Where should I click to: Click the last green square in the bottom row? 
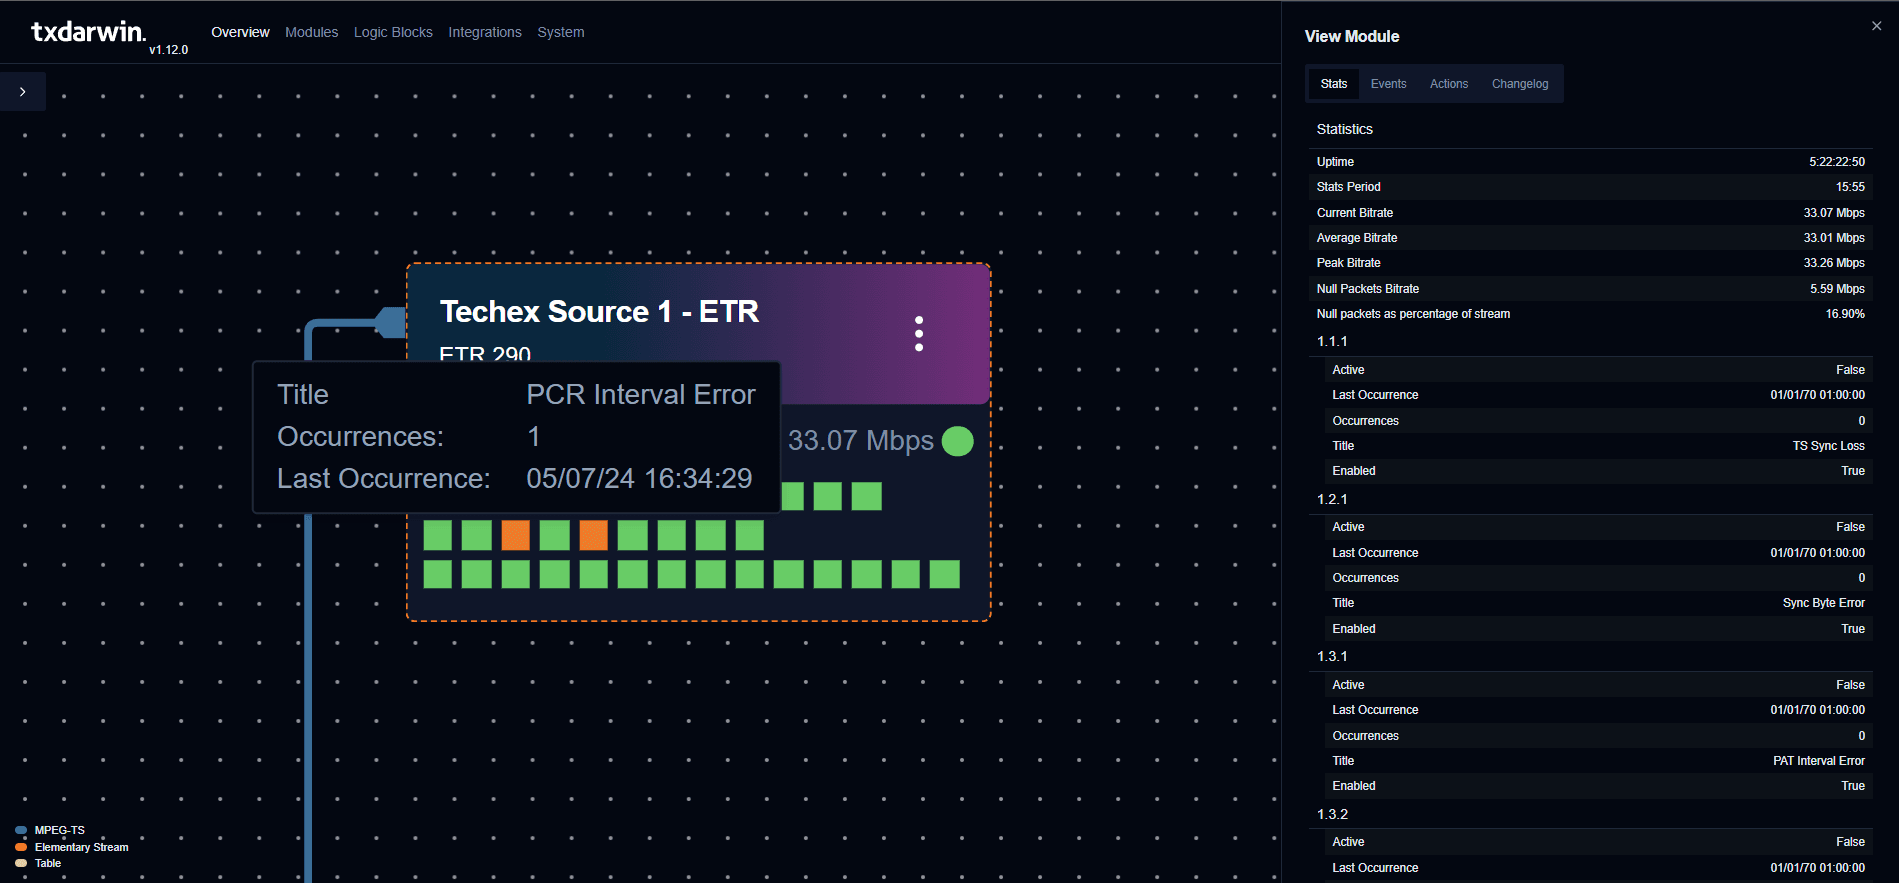tap(944, 574)
